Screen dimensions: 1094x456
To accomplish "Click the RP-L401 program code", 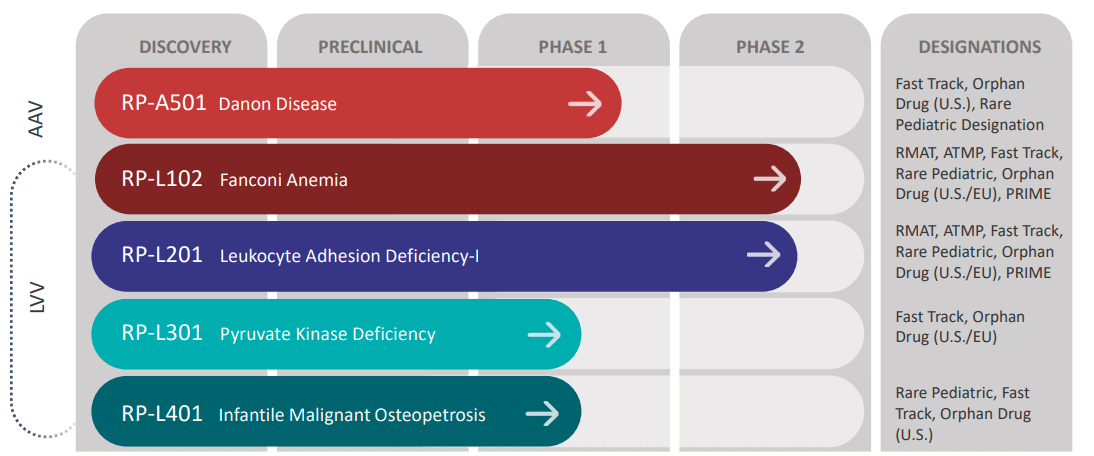I will [x=162, y=413].
